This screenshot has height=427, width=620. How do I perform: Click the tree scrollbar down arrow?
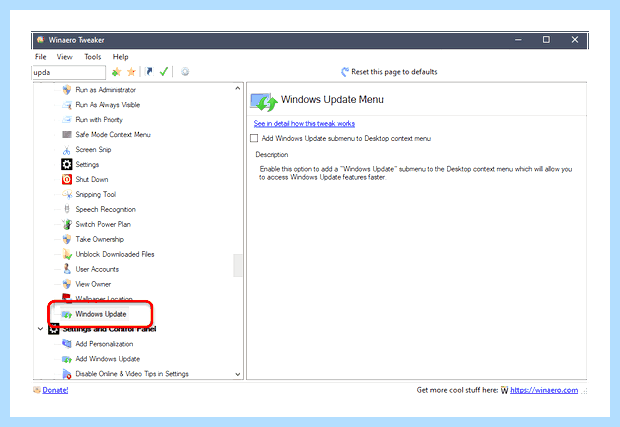pos(237,374)
